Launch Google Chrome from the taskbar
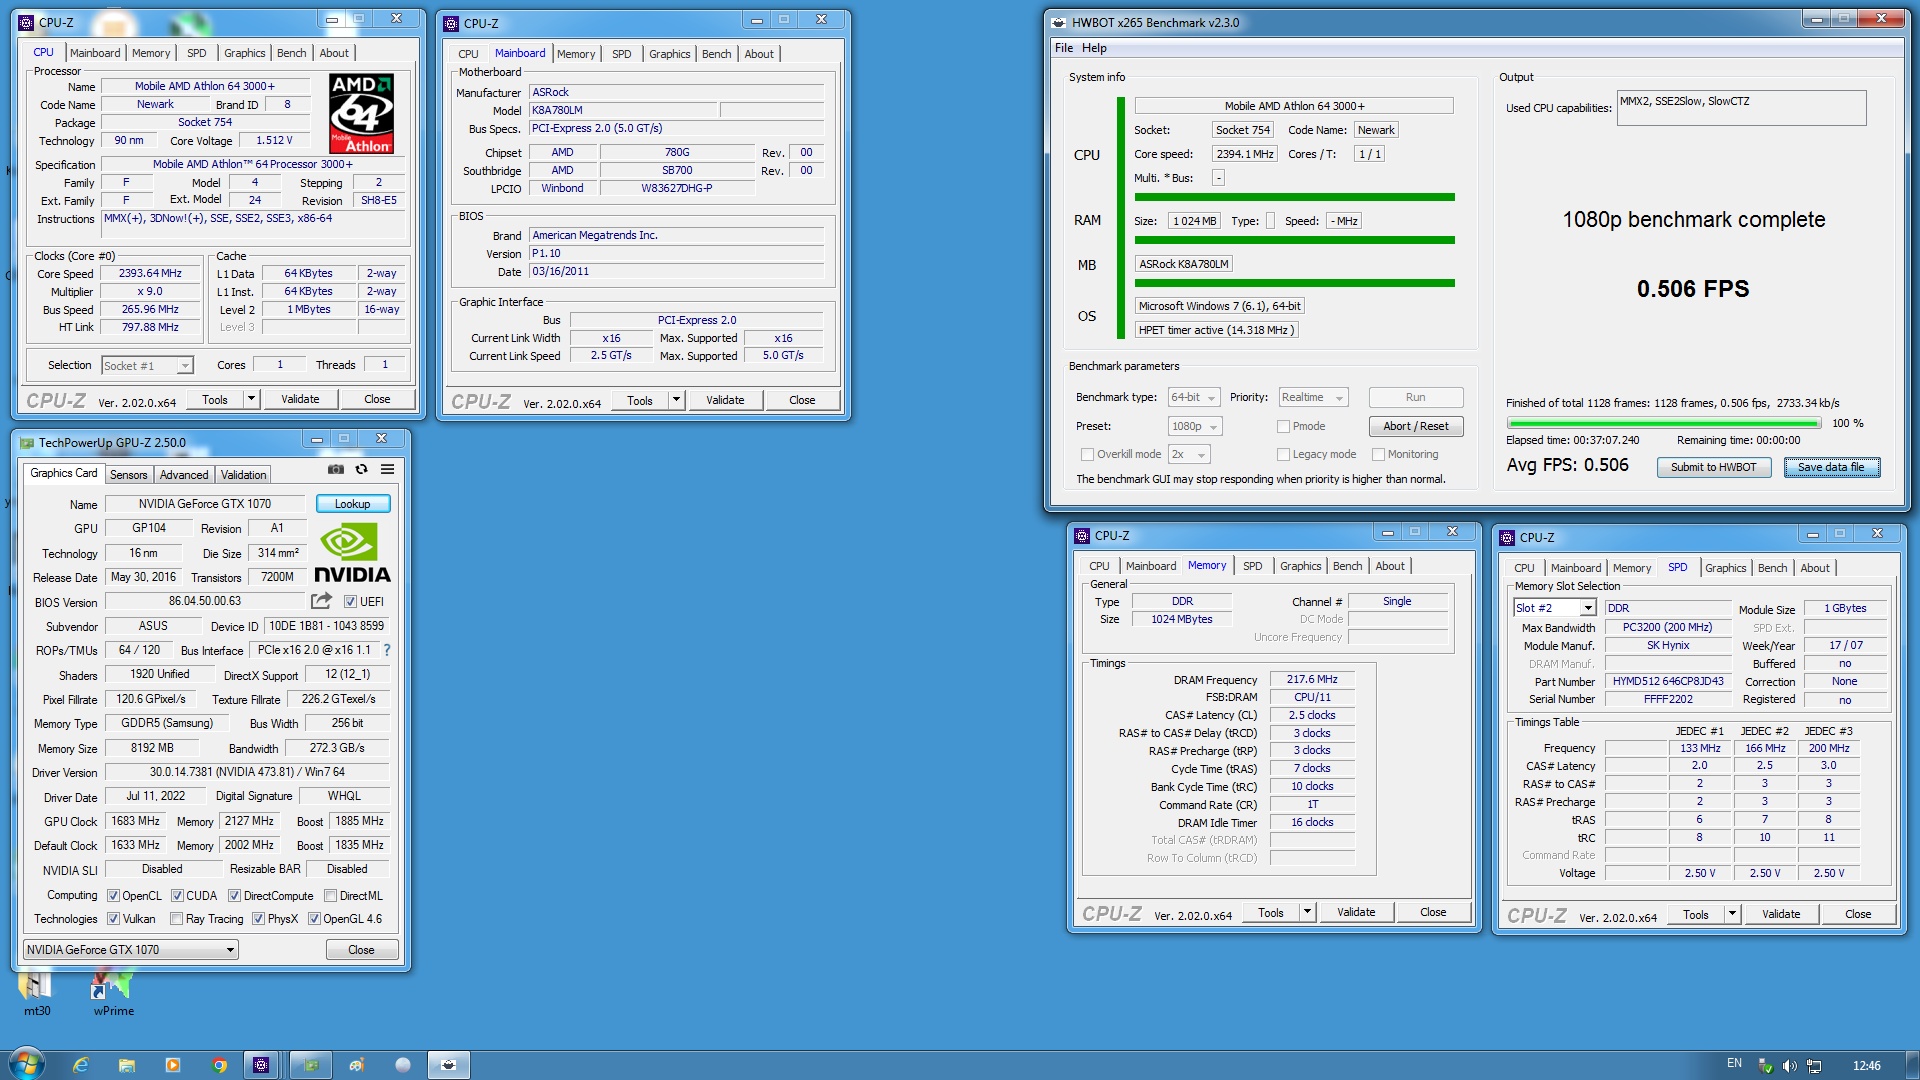1920x1080 pixels. (x=219, y=1065)
